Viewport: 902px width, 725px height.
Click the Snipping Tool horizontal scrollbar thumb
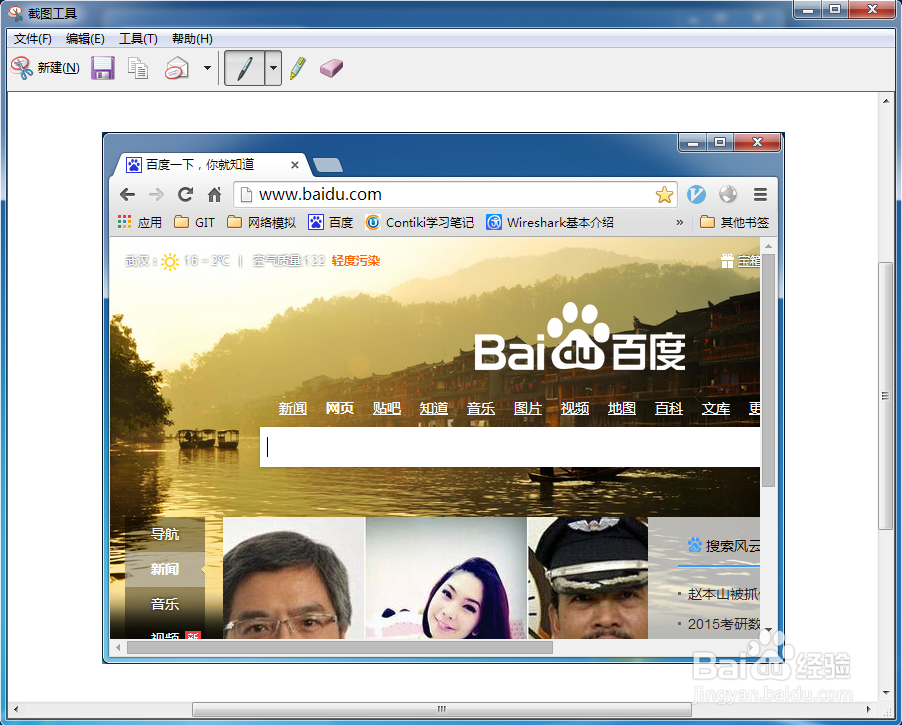441,709
